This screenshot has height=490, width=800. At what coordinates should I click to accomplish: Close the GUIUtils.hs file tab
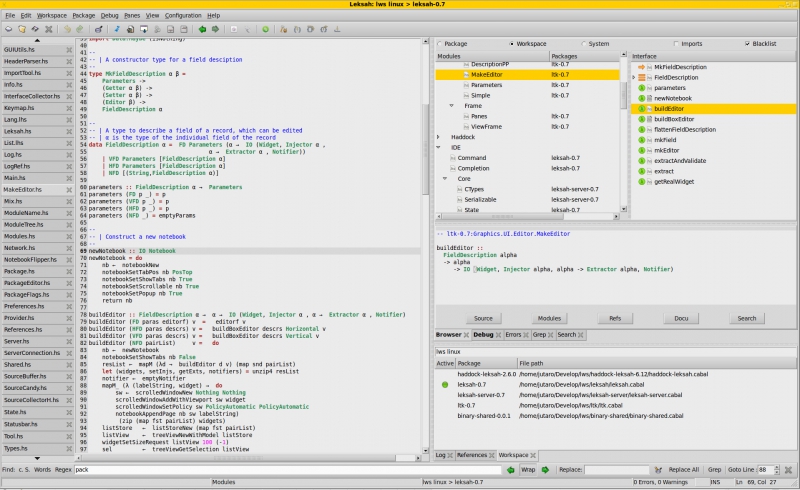coord(68,48)
